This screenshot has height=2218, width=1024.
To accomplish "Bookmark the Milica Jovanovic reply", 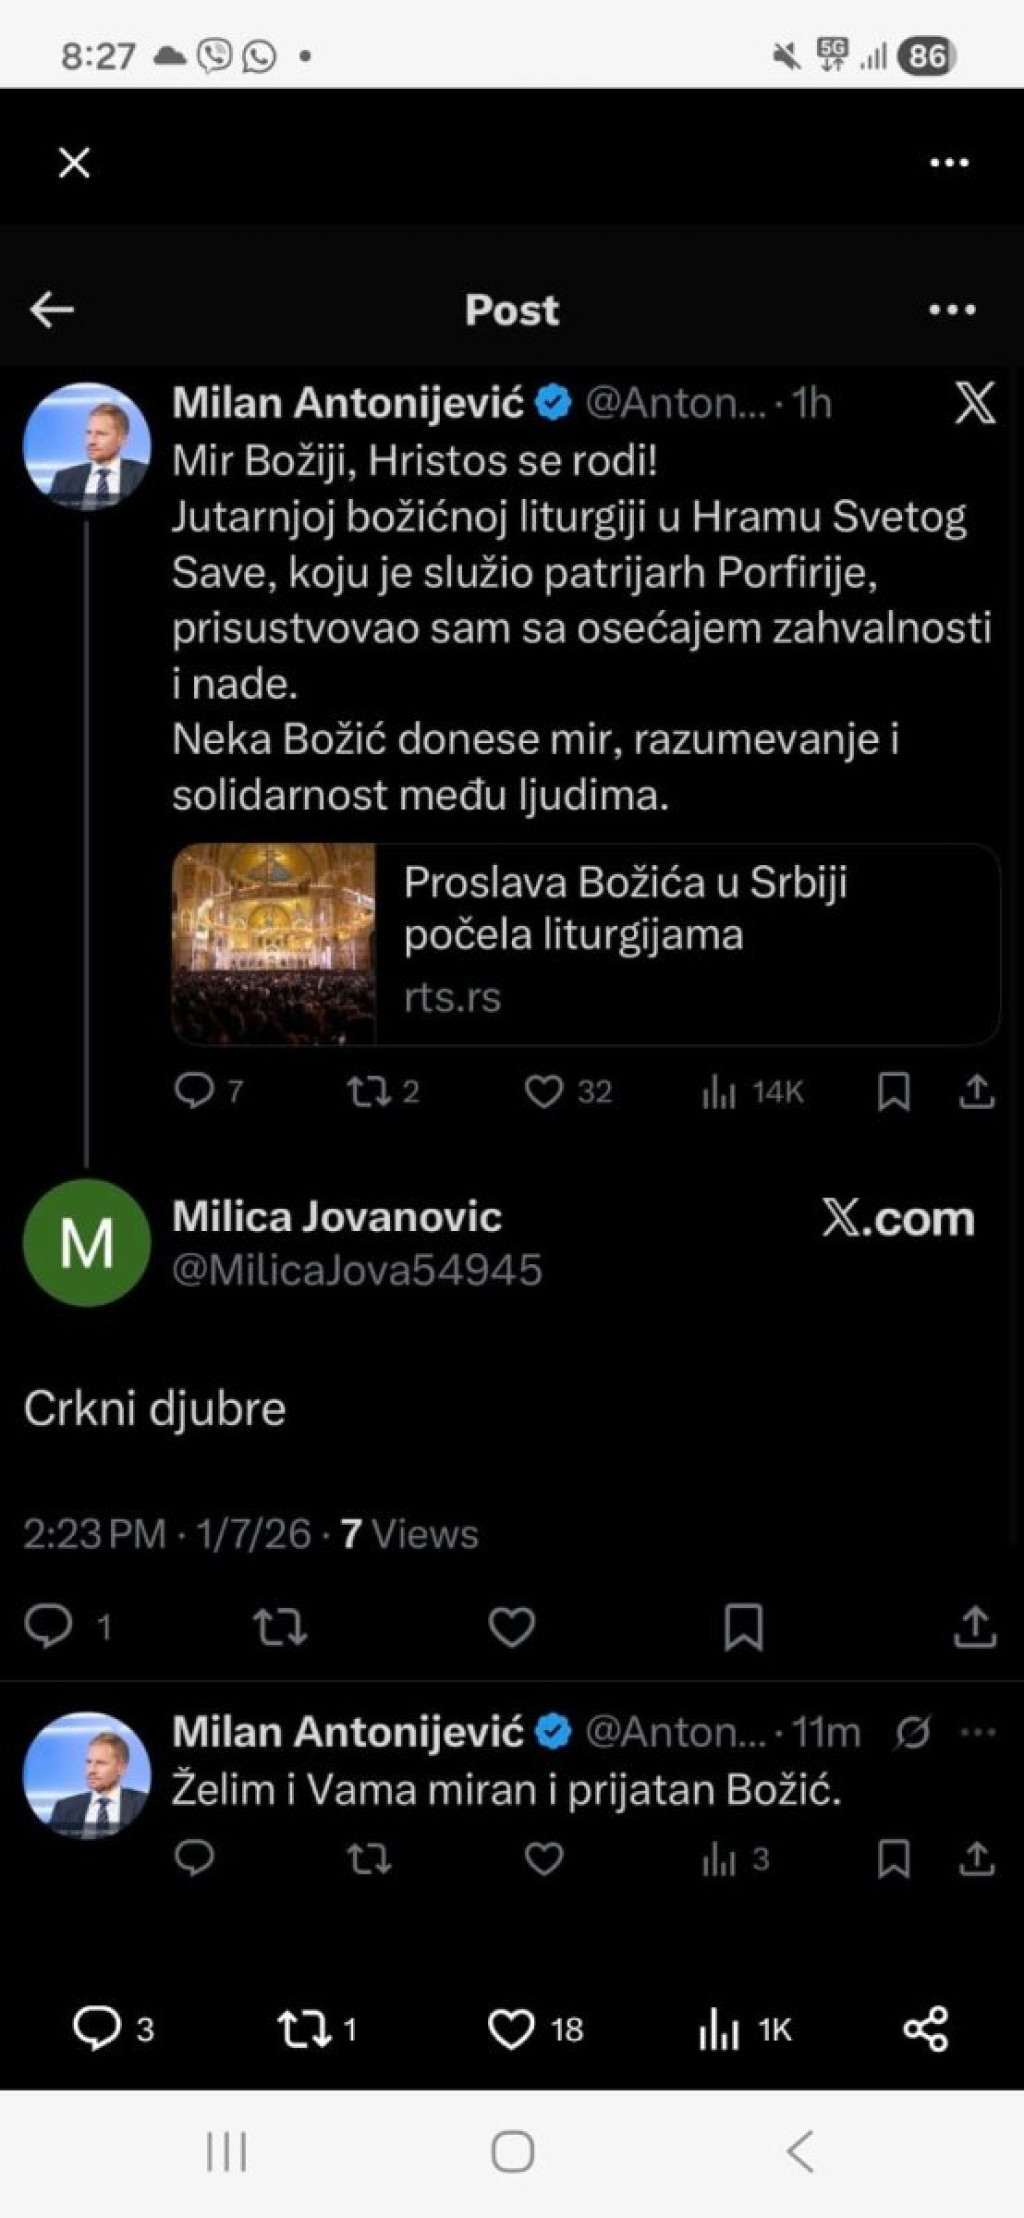I will pos(743,1627).
